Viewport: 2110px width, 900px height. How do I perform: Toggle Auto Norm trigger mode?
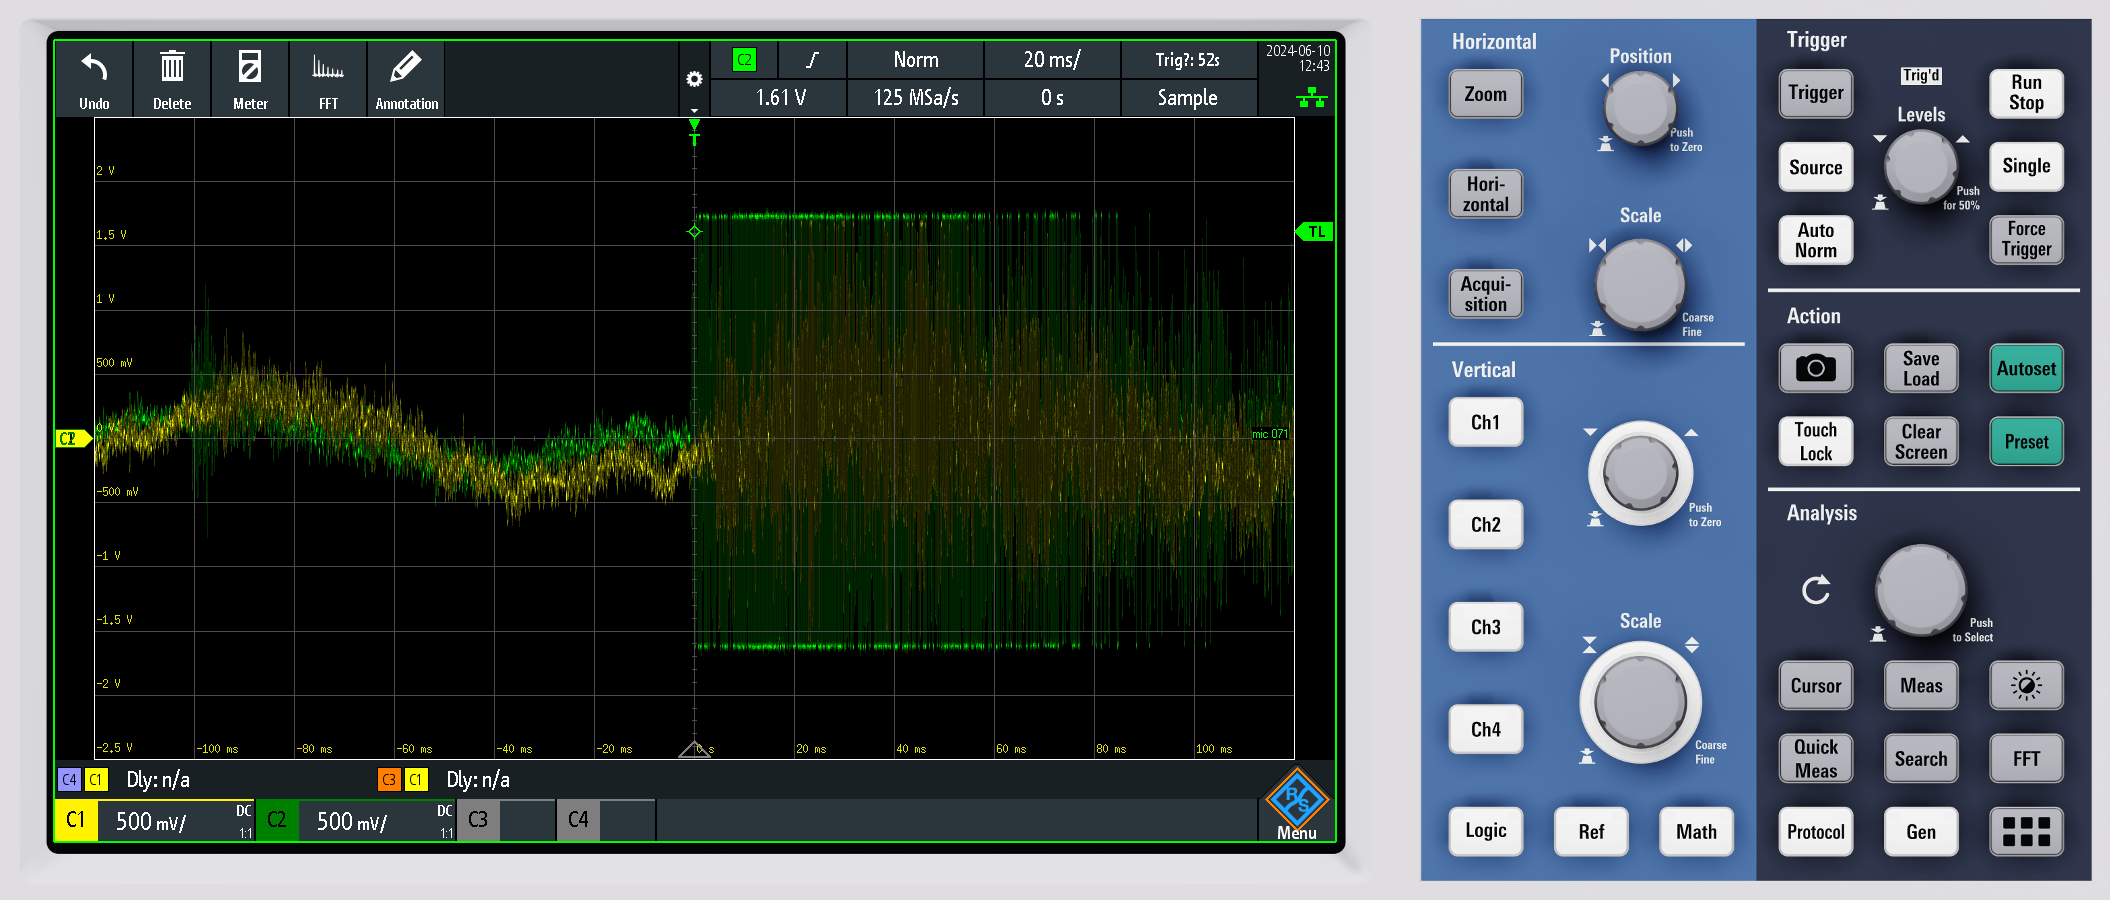[1815, 240]
